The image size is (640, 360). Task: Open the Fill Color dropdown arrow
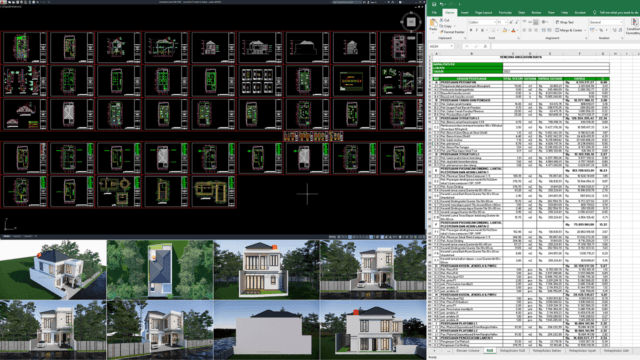click(x=509, y=30)
